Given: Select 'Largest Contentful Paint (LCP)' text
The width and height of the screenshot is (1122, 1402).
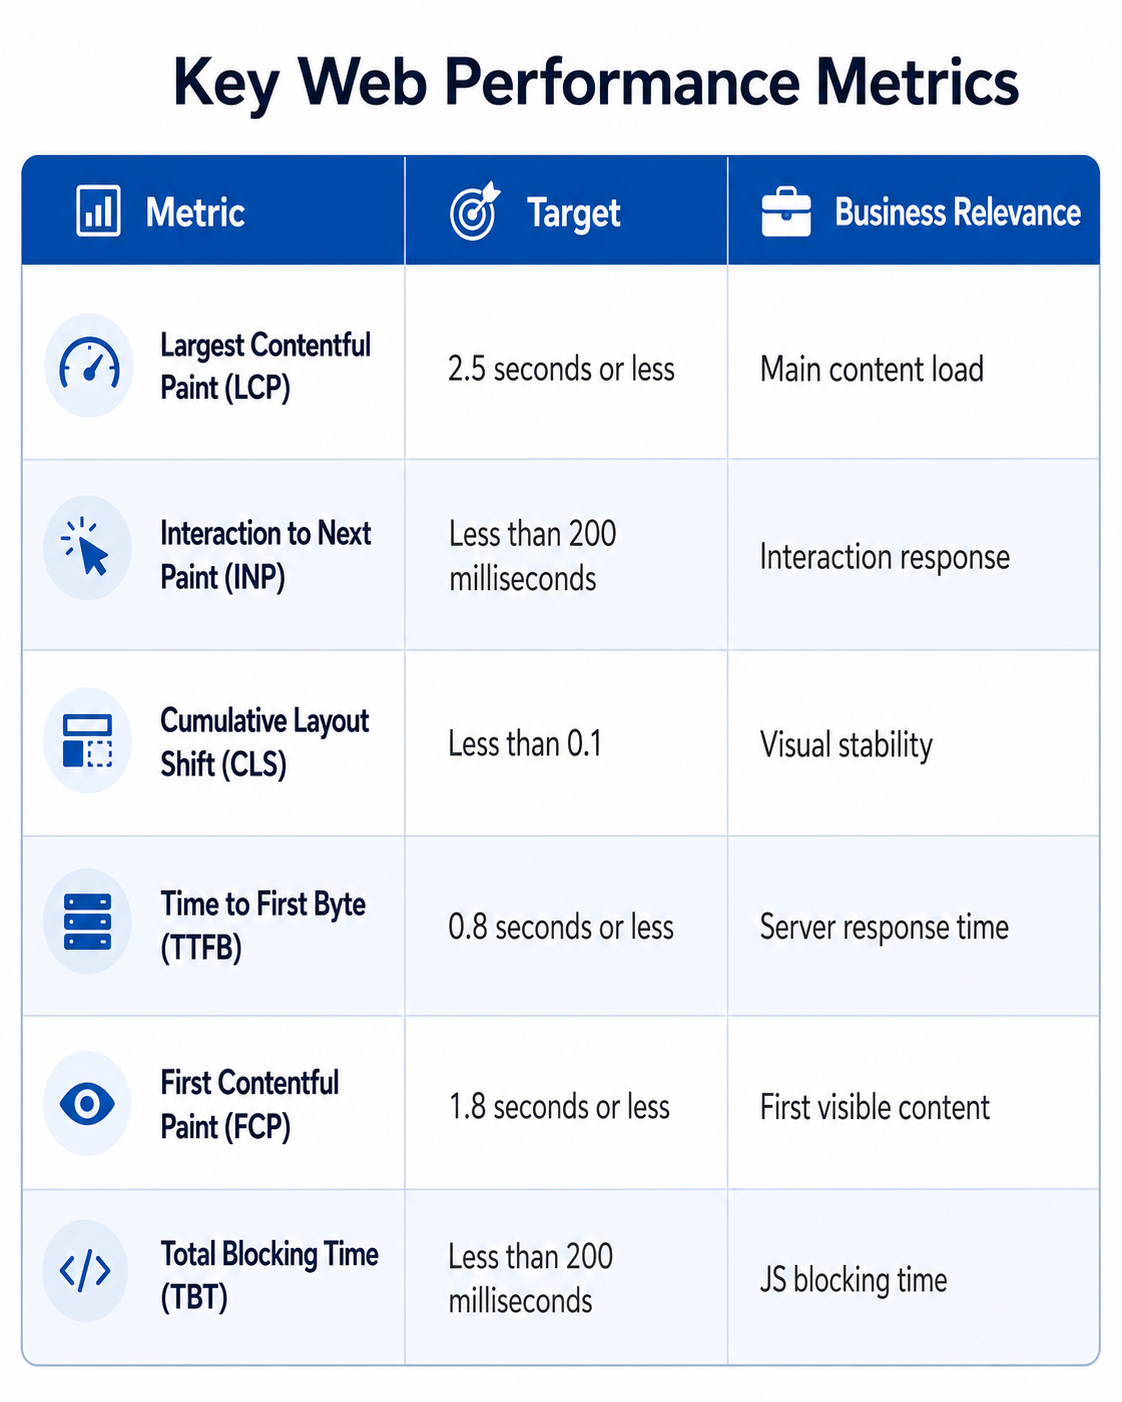Looking at the screenshot, I should tap(265, 366).
